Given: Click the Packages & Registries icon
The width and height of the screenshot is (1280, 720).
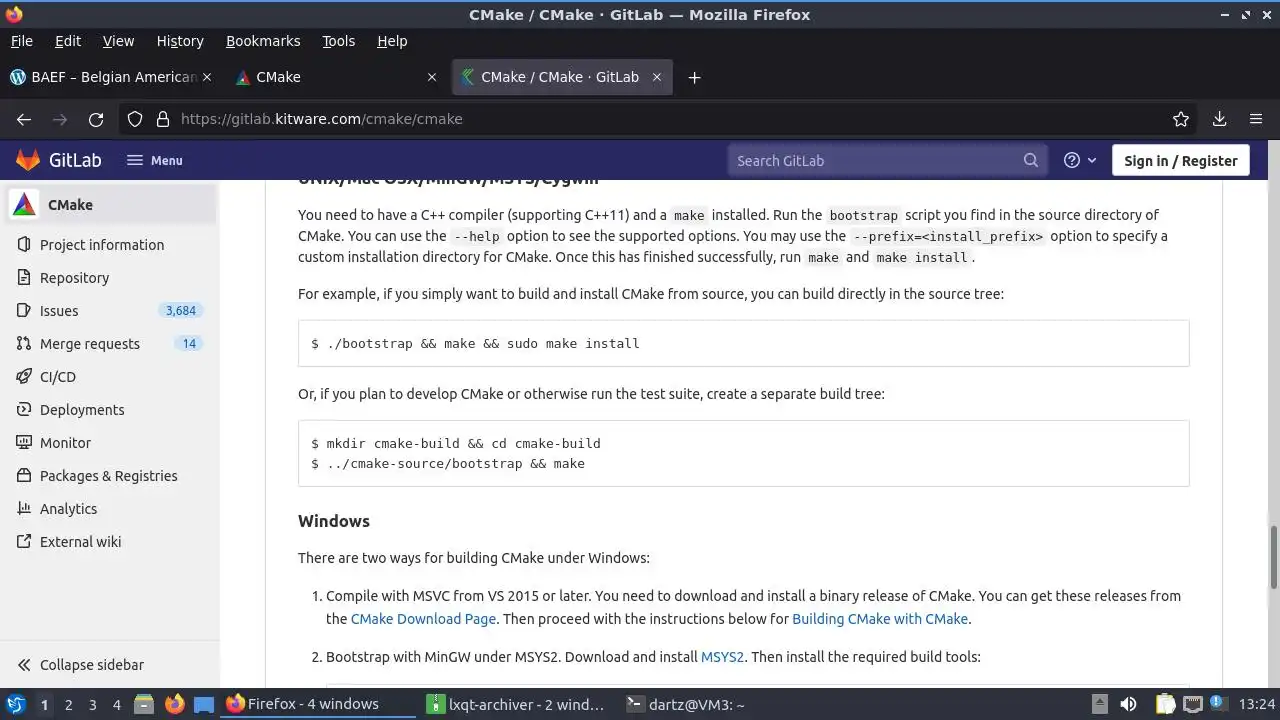Looking at the screenshot, I should click(23, 476).
